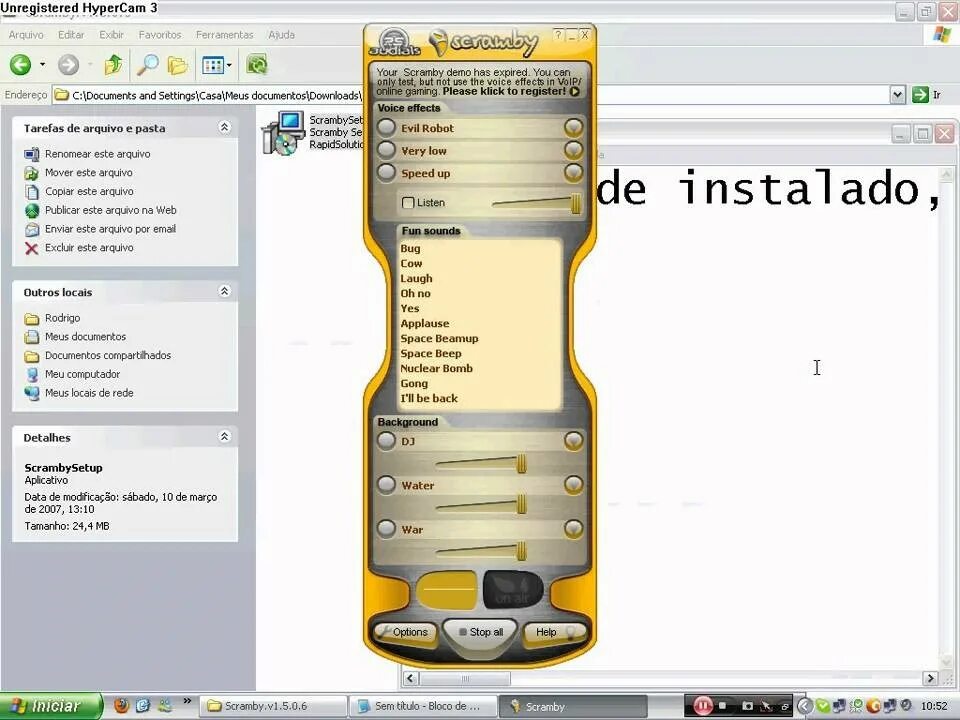Open the Ajuda menu

[282, 35]
